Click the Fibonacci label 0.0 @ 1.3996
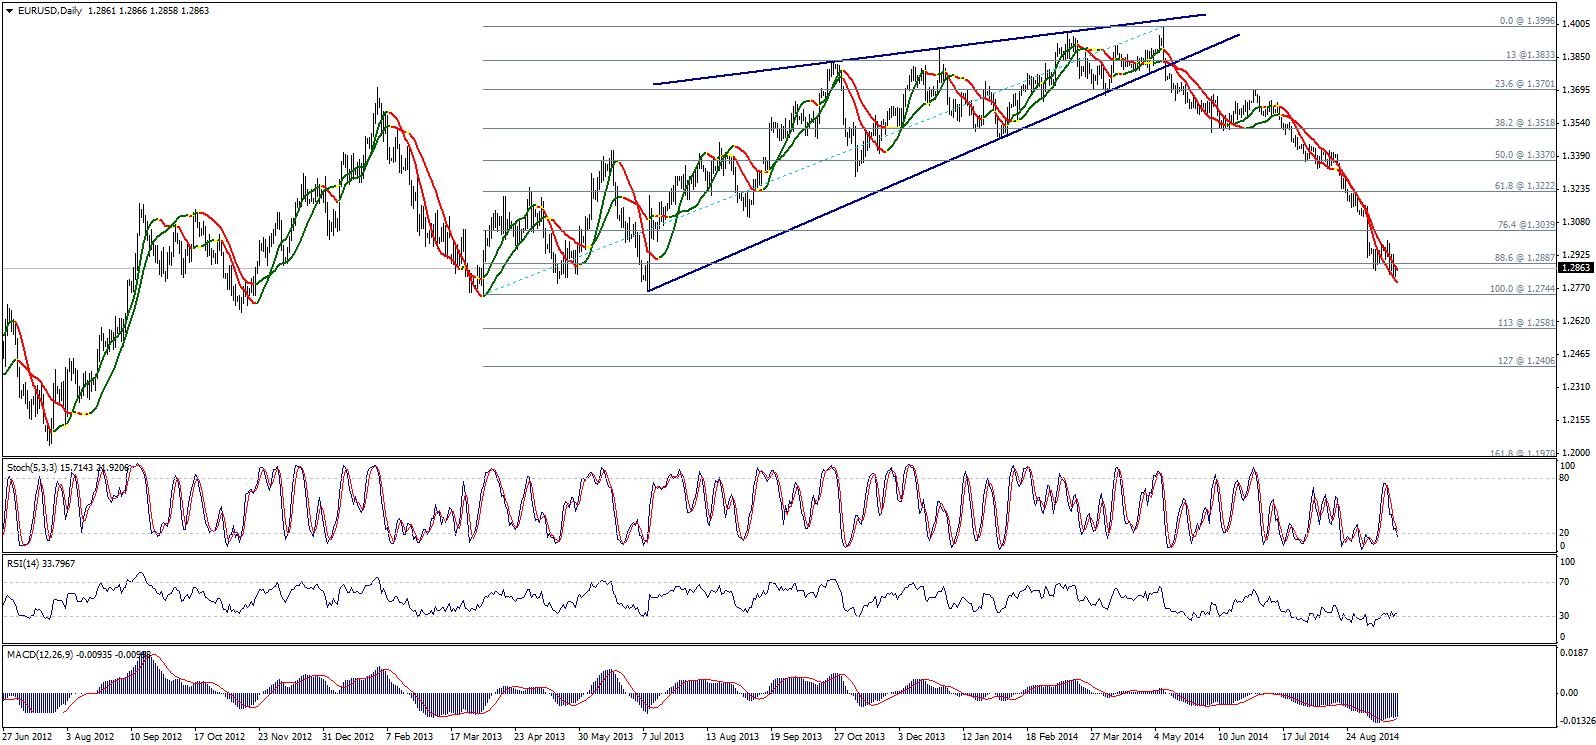 click(1527, 21)
